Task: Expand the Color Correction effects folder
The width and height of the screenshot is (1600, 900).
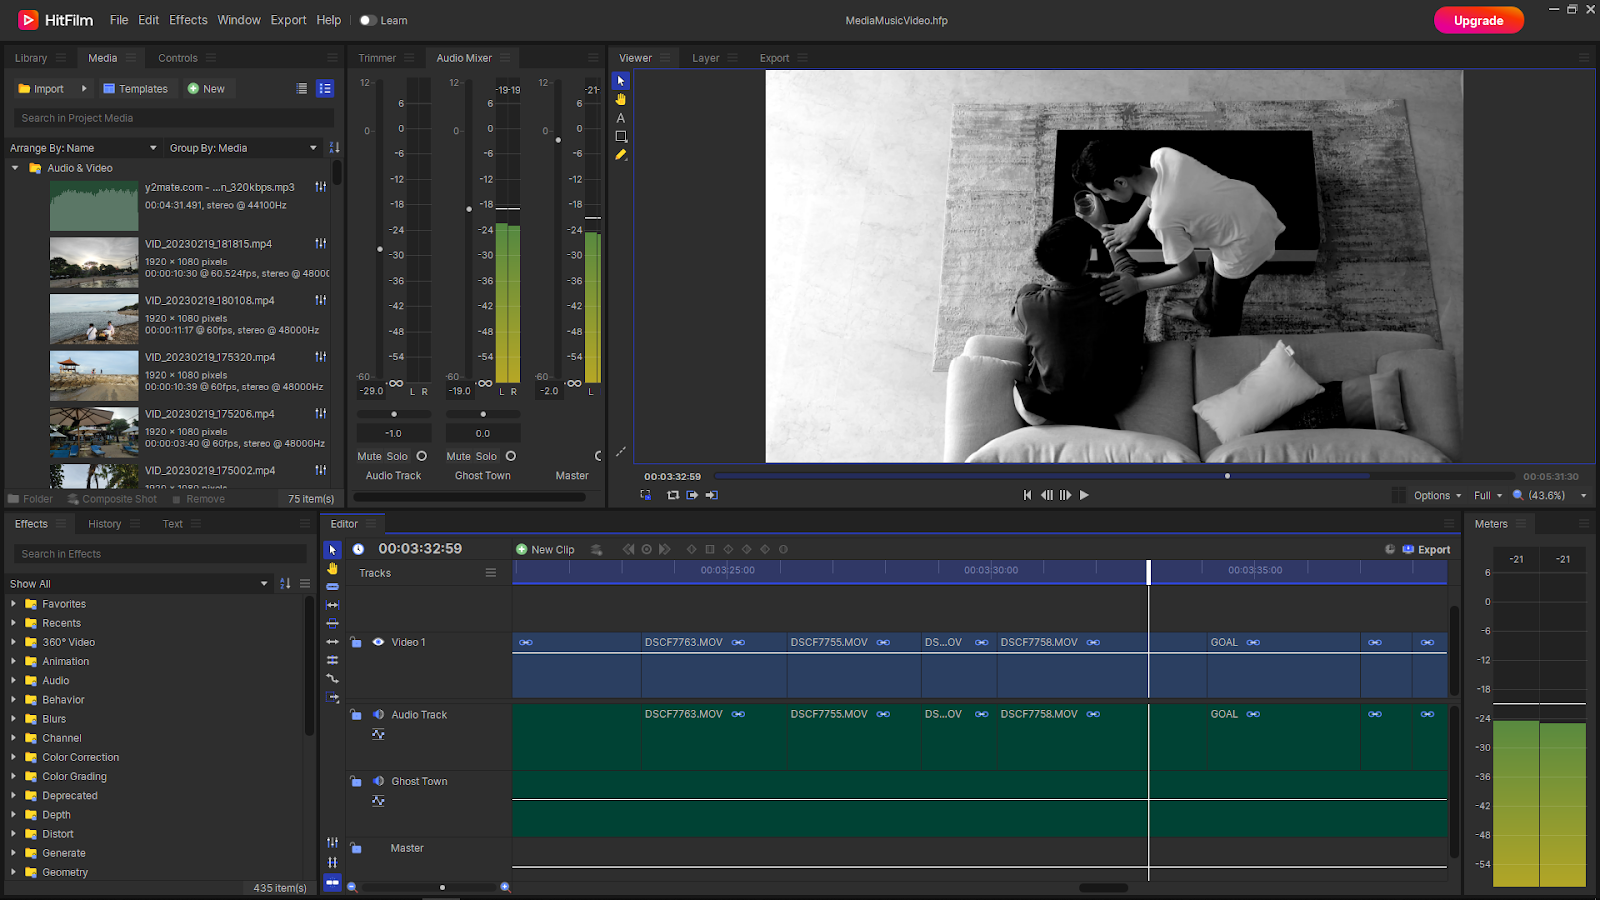Action: [x=14, y=758]
